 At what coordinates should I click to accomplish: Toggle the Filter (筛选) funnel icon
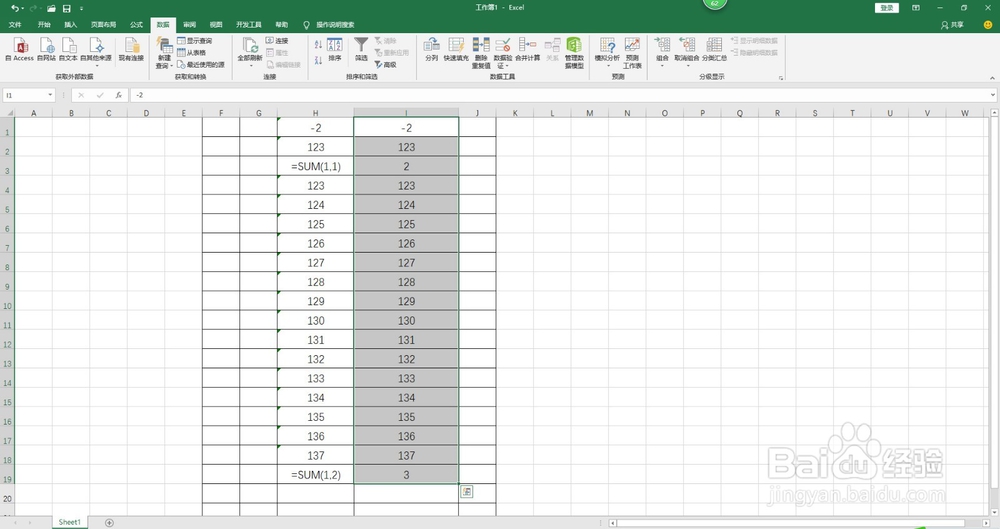point(361,49)
